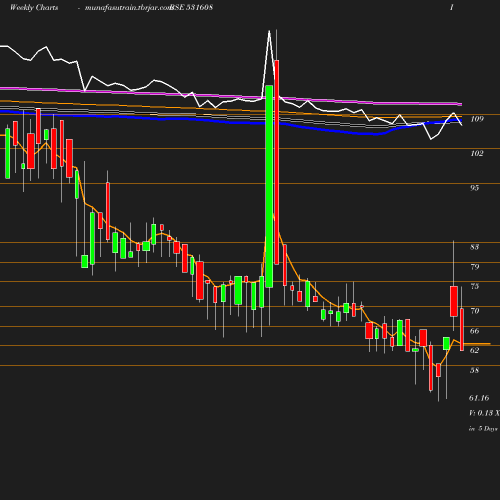Click the 61.16 last price value
This screenshot has height=500, width=500.
pos(479,398)
